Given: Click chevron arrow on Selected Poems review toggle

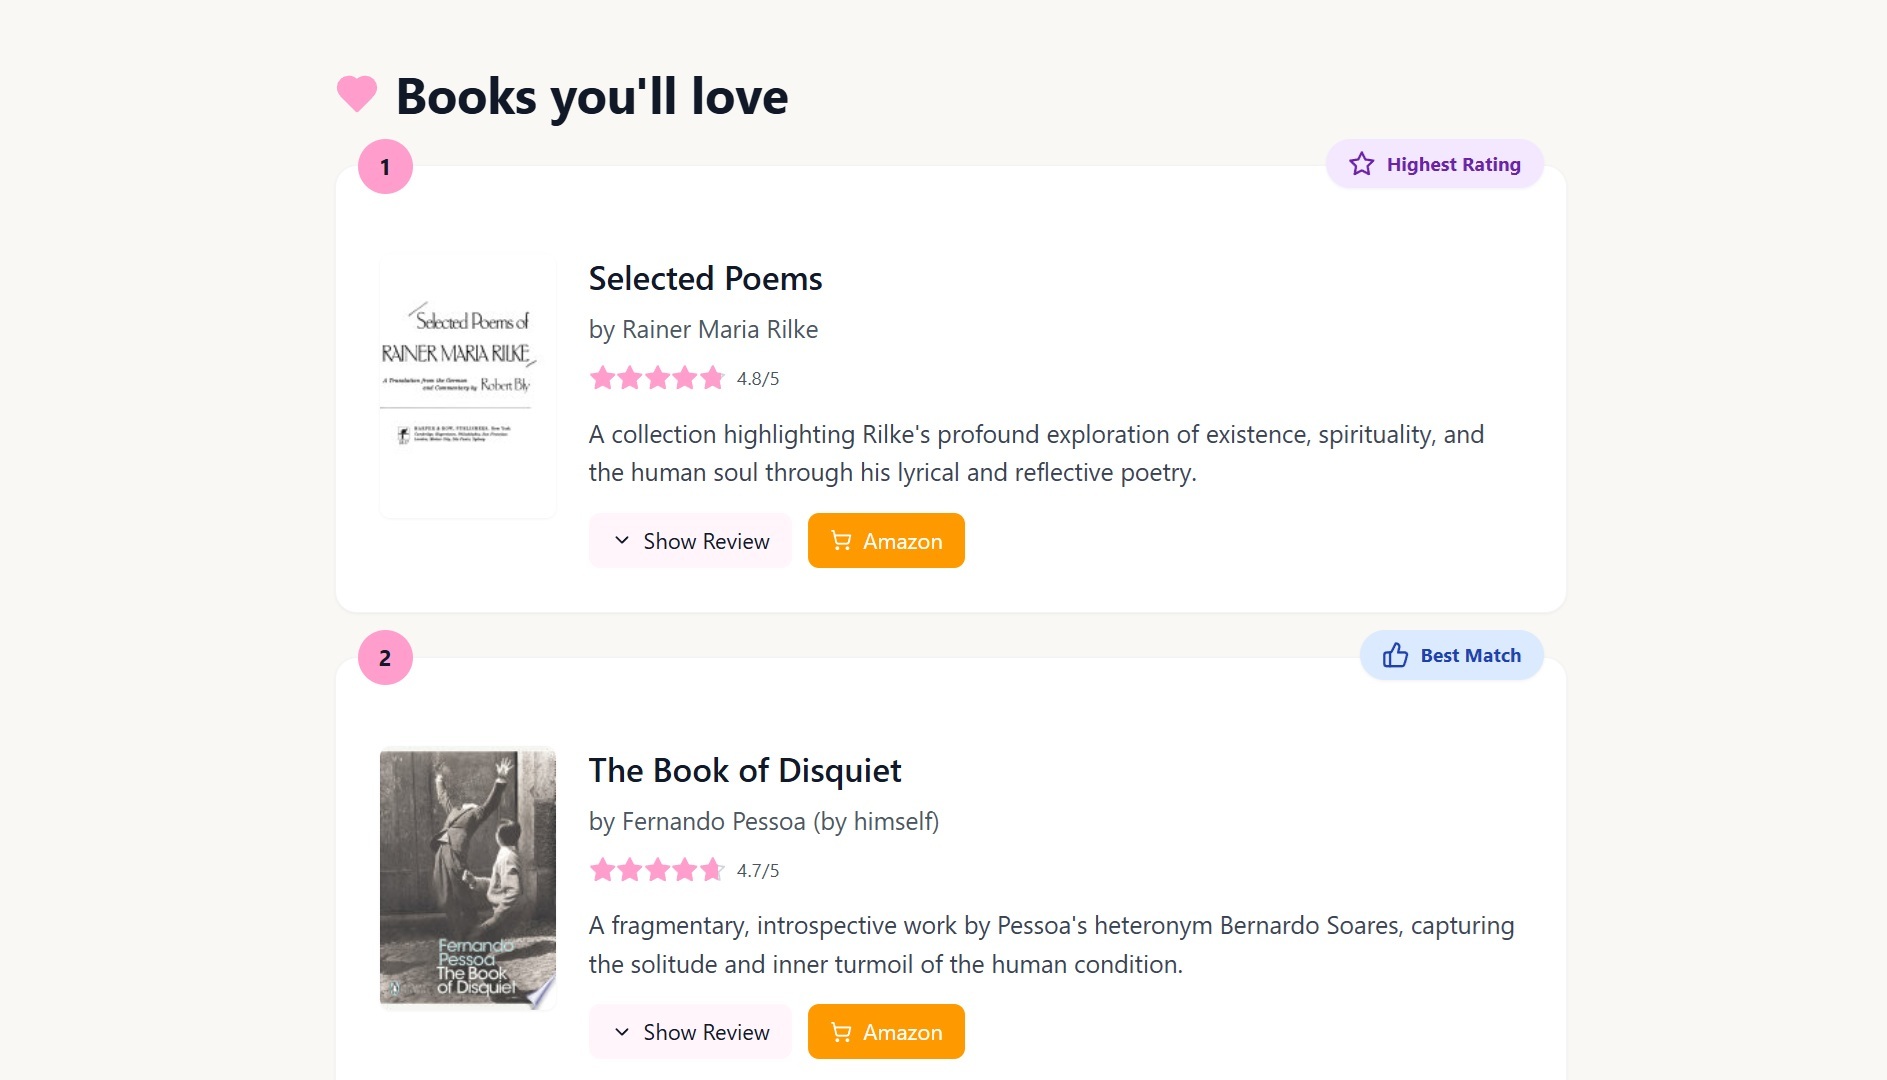Looking at the screenshot, I should 622,541.
